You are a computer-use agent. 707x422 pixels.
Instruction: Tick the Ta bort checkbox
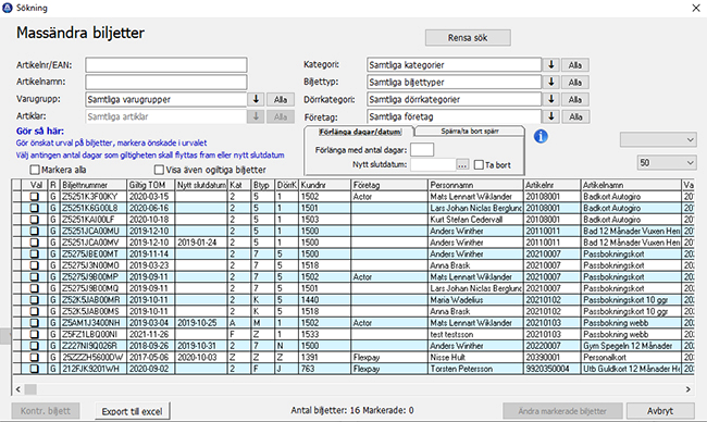pyautogui.click(x=478, y=165)
